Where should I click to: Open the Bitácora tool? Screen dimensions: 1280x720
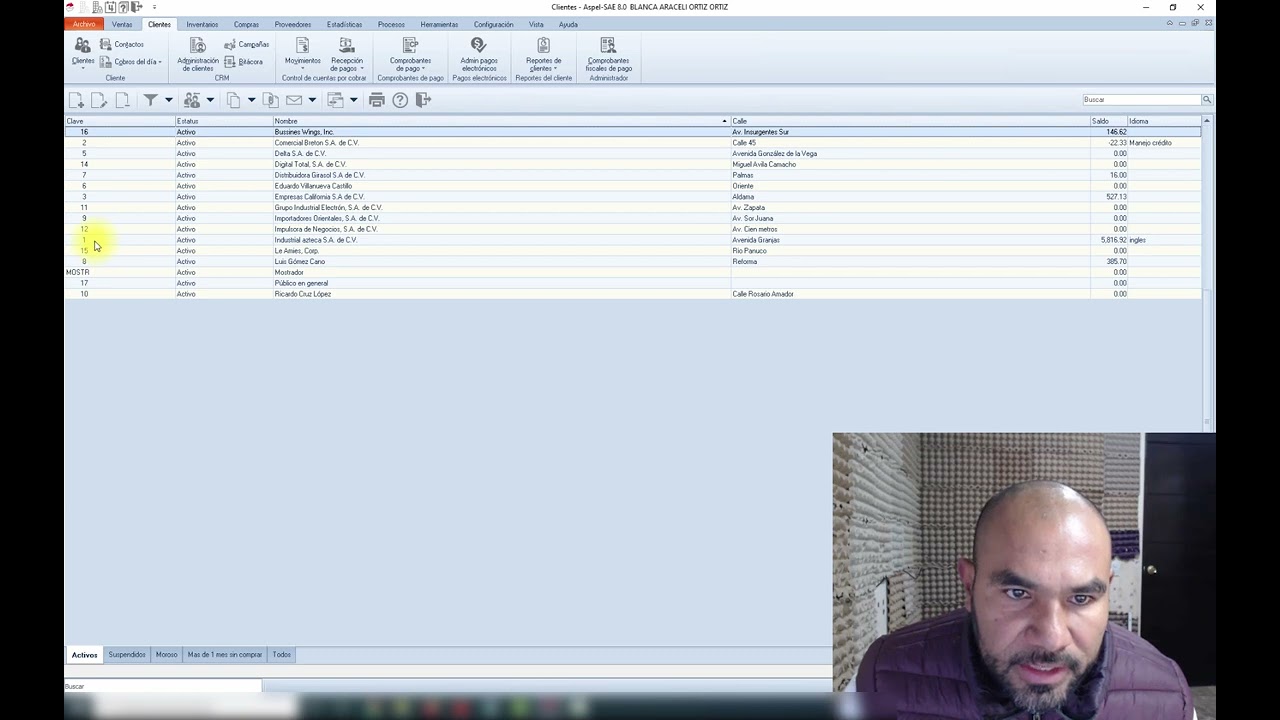[243, 62]
